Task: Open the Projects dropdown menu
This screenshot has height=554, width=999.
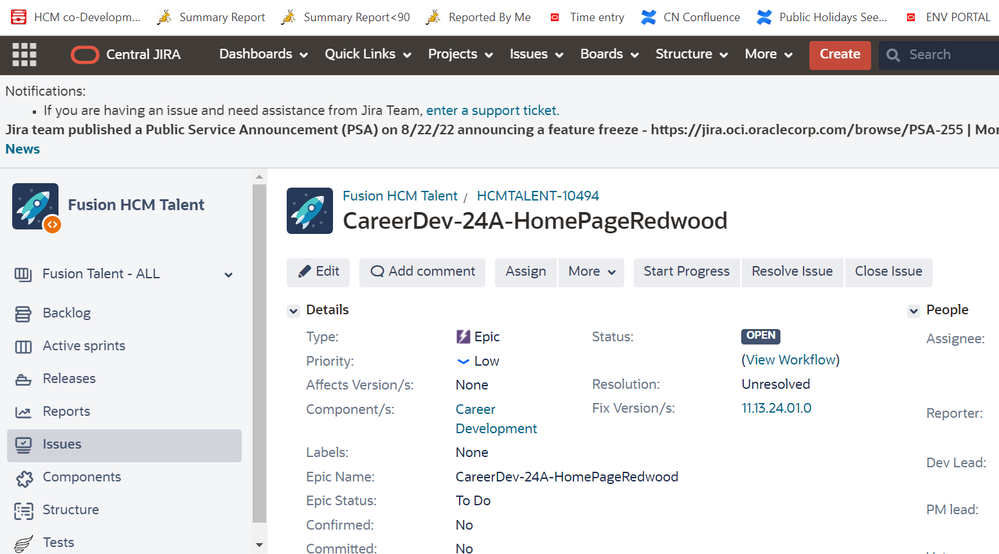Action: tap(460, 55)
